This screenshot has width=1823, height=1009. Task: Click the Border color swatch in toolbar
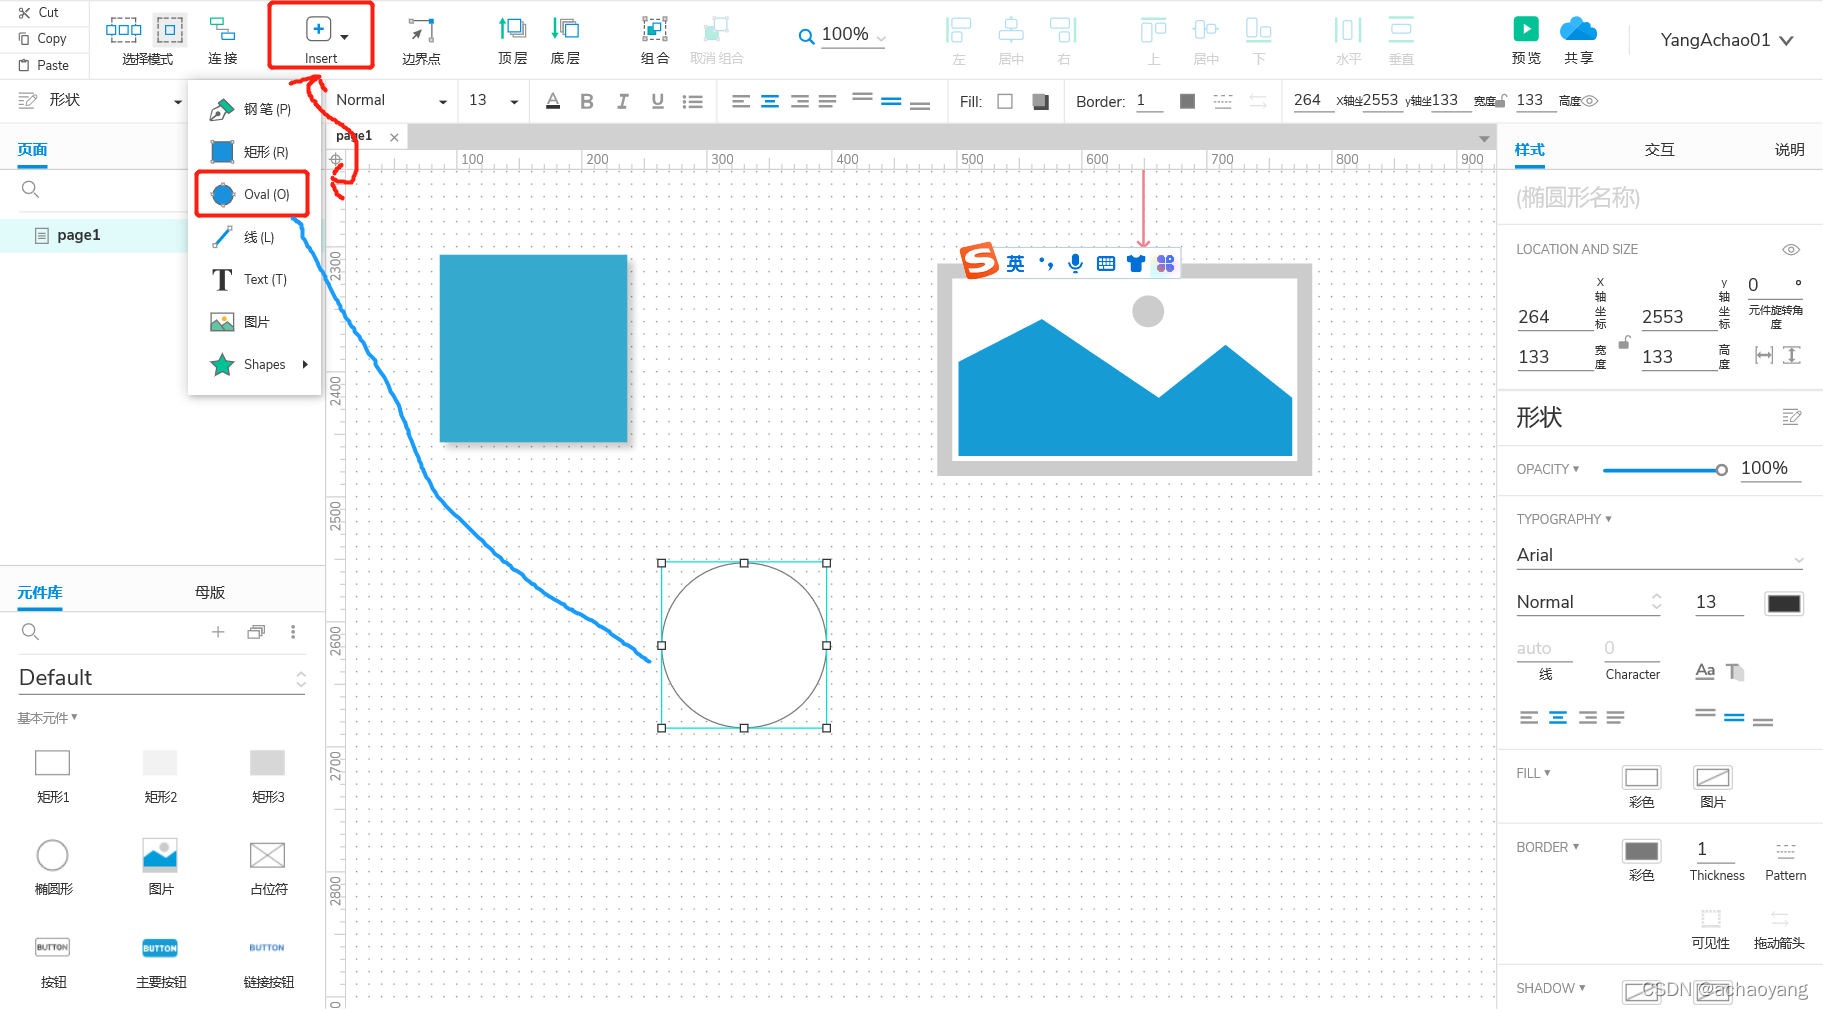pyautogui.click(x=1187, y=101)
